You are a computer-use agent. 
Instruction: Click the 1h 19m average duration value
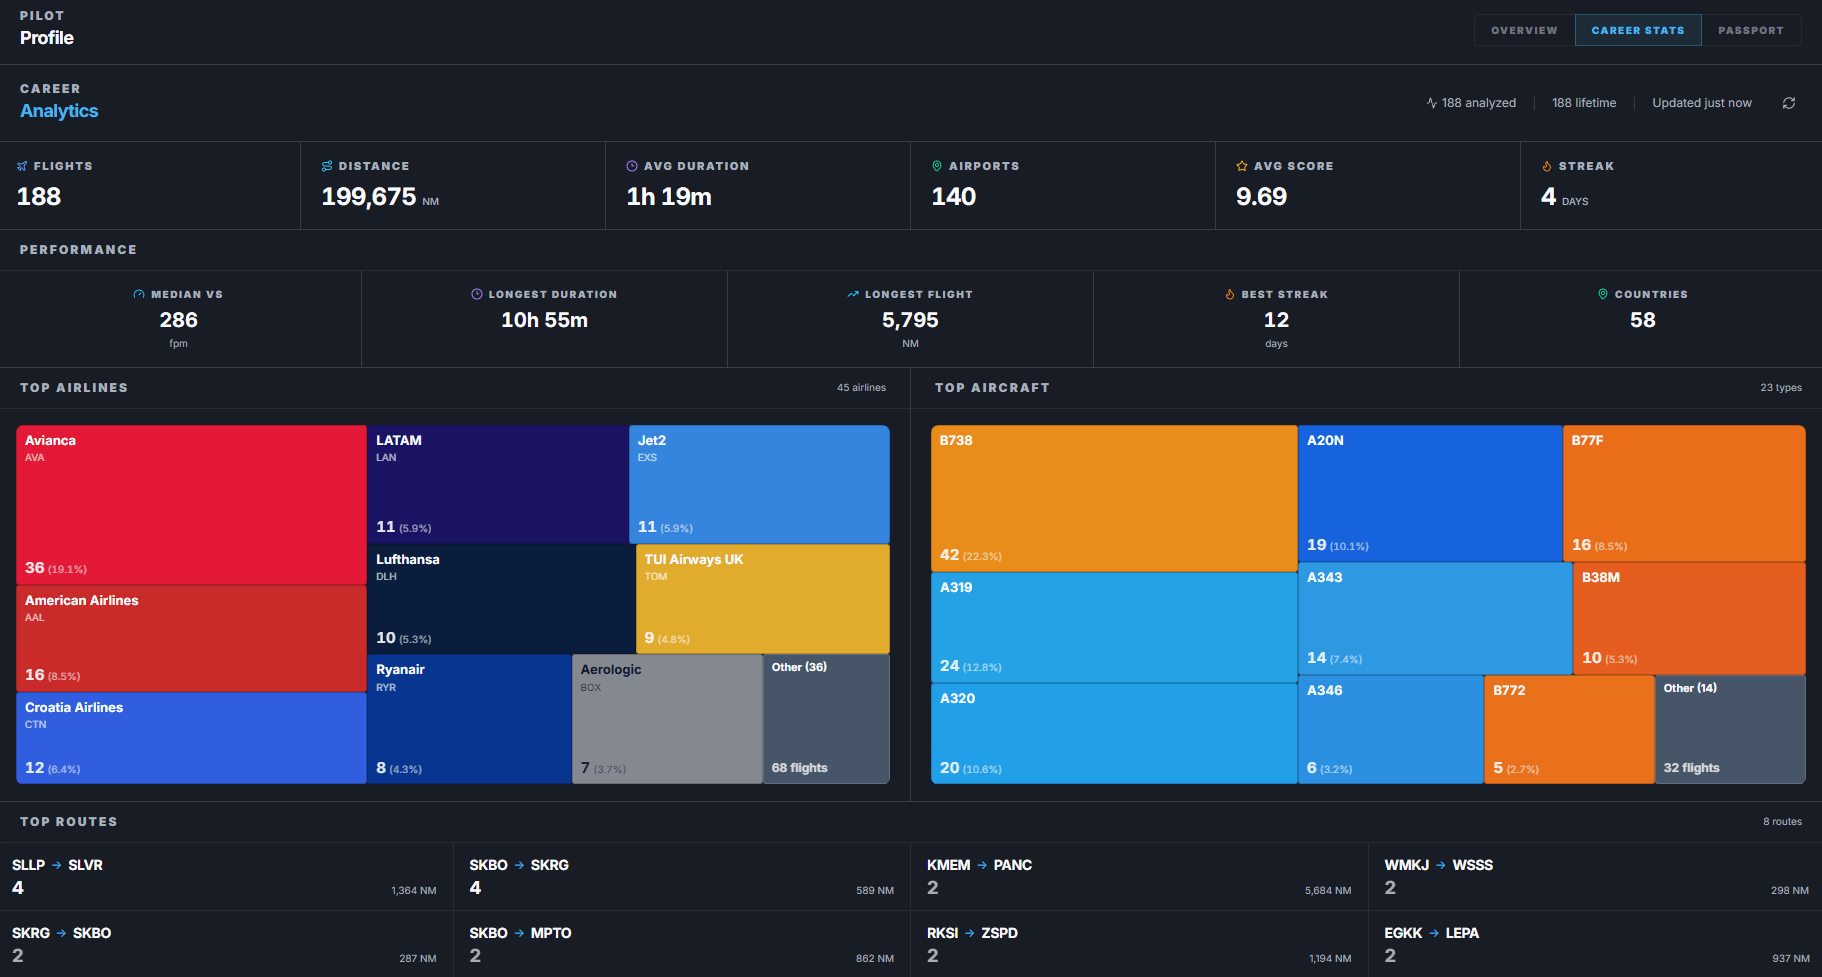click(x=669, y=197)
